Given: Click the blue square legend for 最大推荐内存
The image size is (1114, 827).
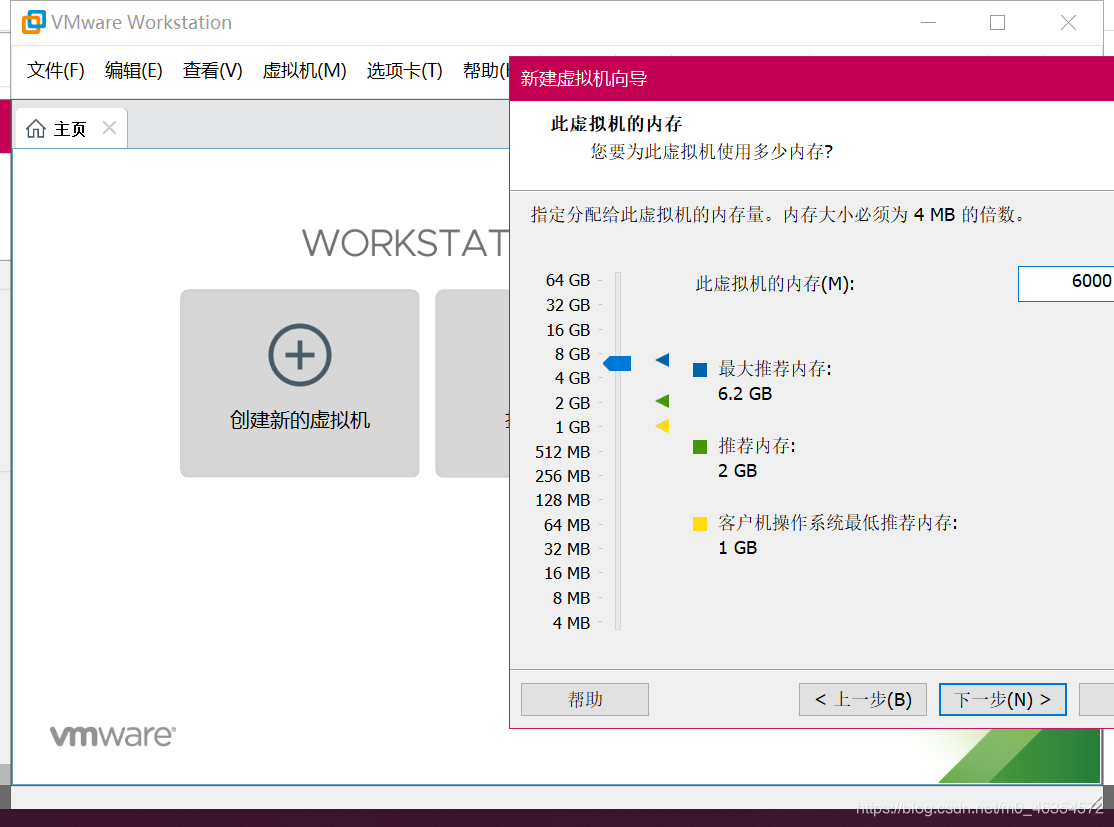Looking at the screenshot, I should 700,369.
